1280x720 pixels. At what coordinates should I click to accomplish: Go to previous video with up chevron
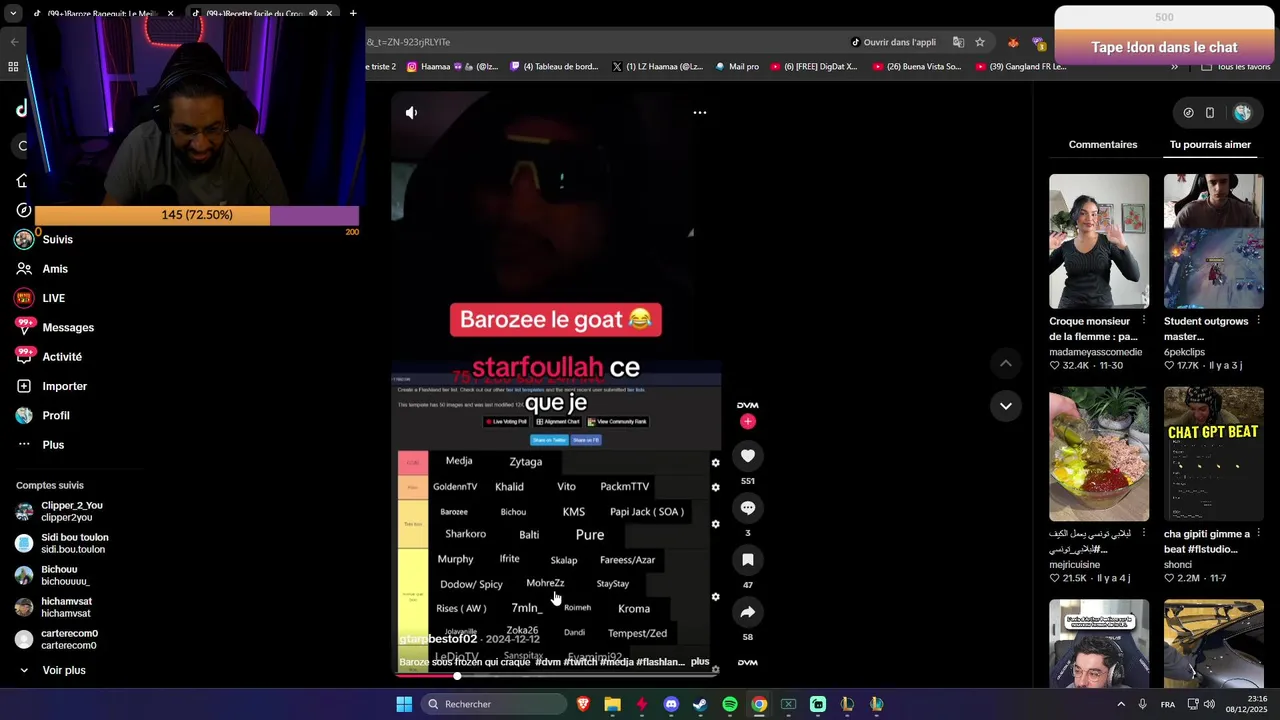pos(1006,363)
